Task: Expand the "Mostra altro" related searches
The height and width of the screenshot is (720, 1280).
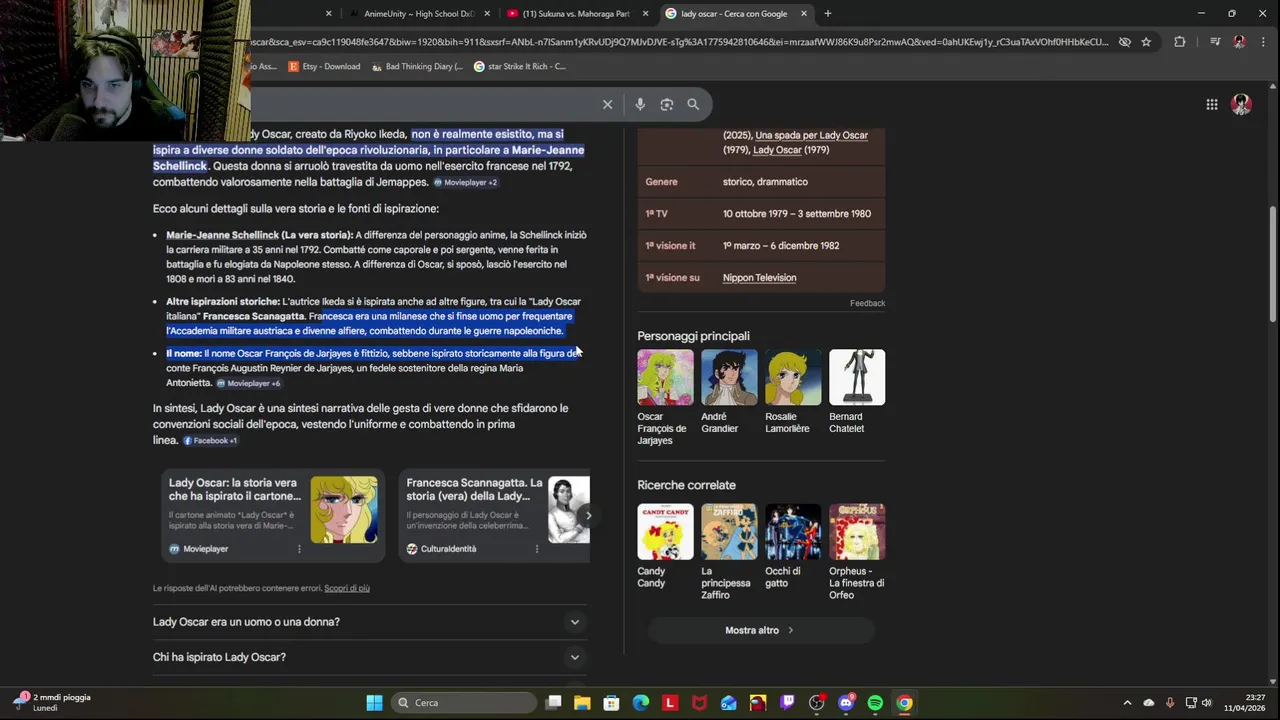Action: point(760,631)
